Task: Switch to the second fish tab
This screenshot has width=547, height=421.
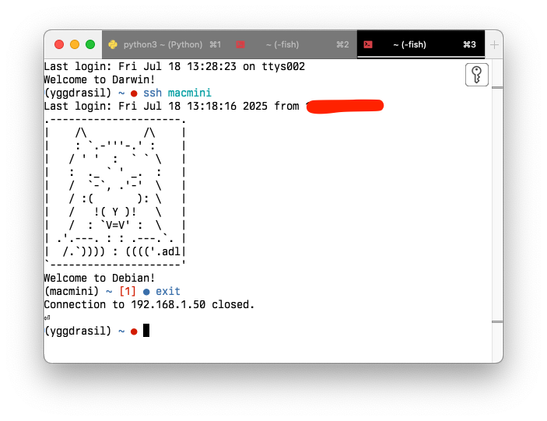Action: 293,44
